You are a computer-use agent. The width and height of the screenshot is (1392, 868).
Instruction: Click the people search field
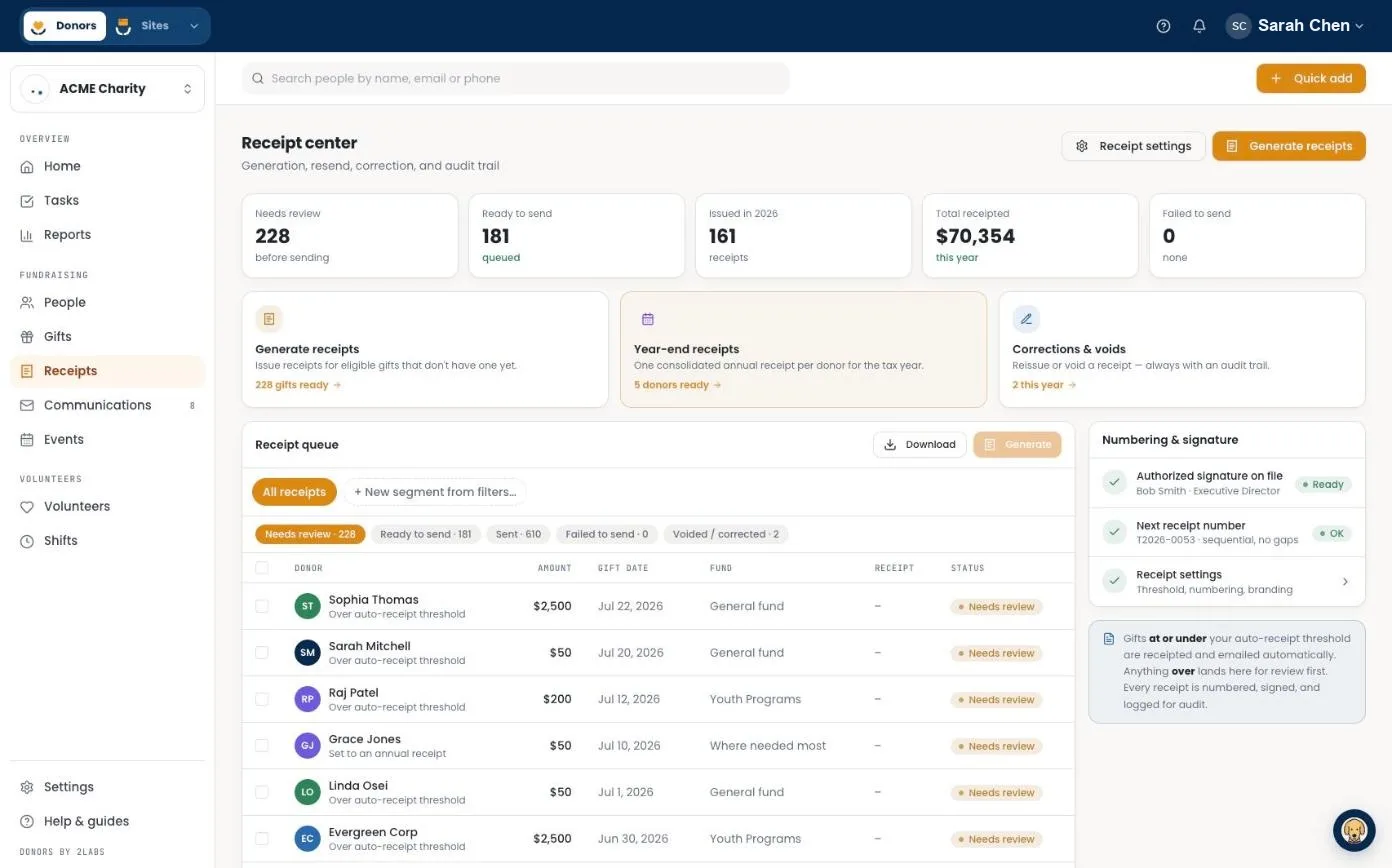[x=515, y=78]
